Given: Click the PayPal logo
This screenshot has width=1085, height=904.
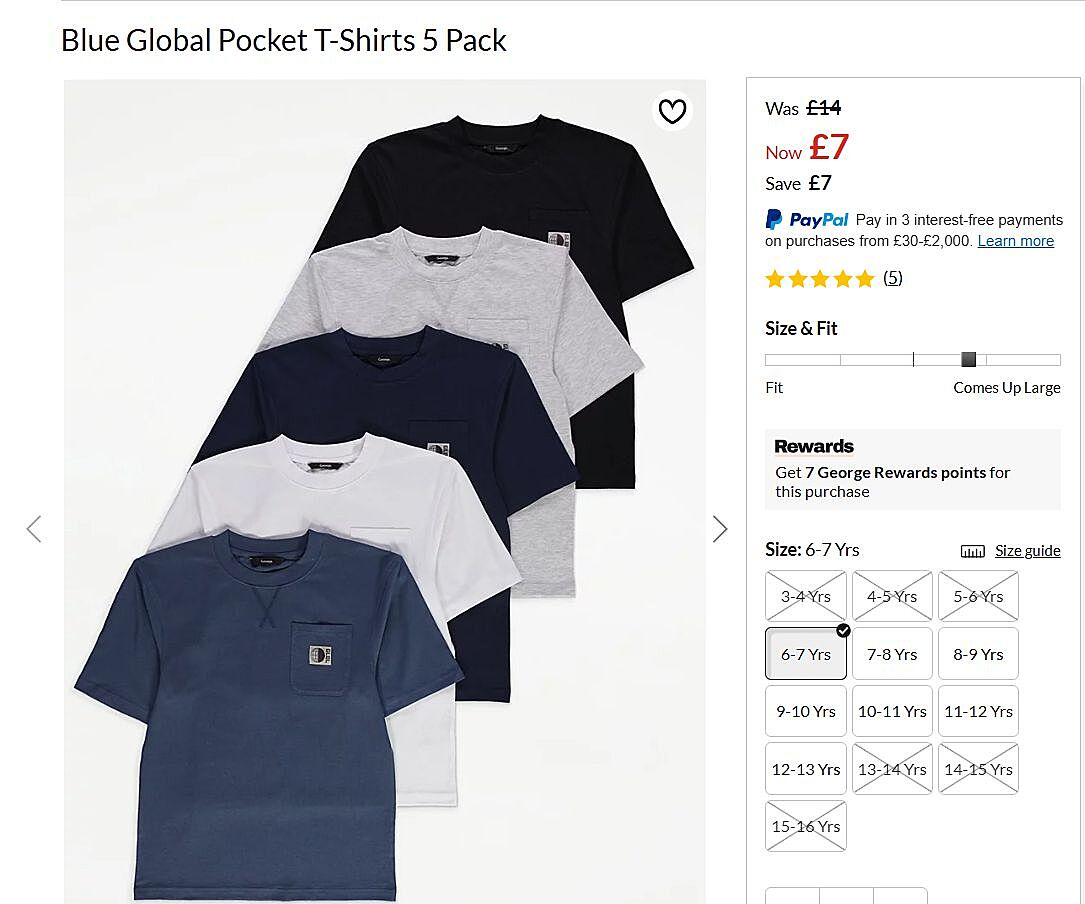Looking at the screenshot, I should (807, 220).
